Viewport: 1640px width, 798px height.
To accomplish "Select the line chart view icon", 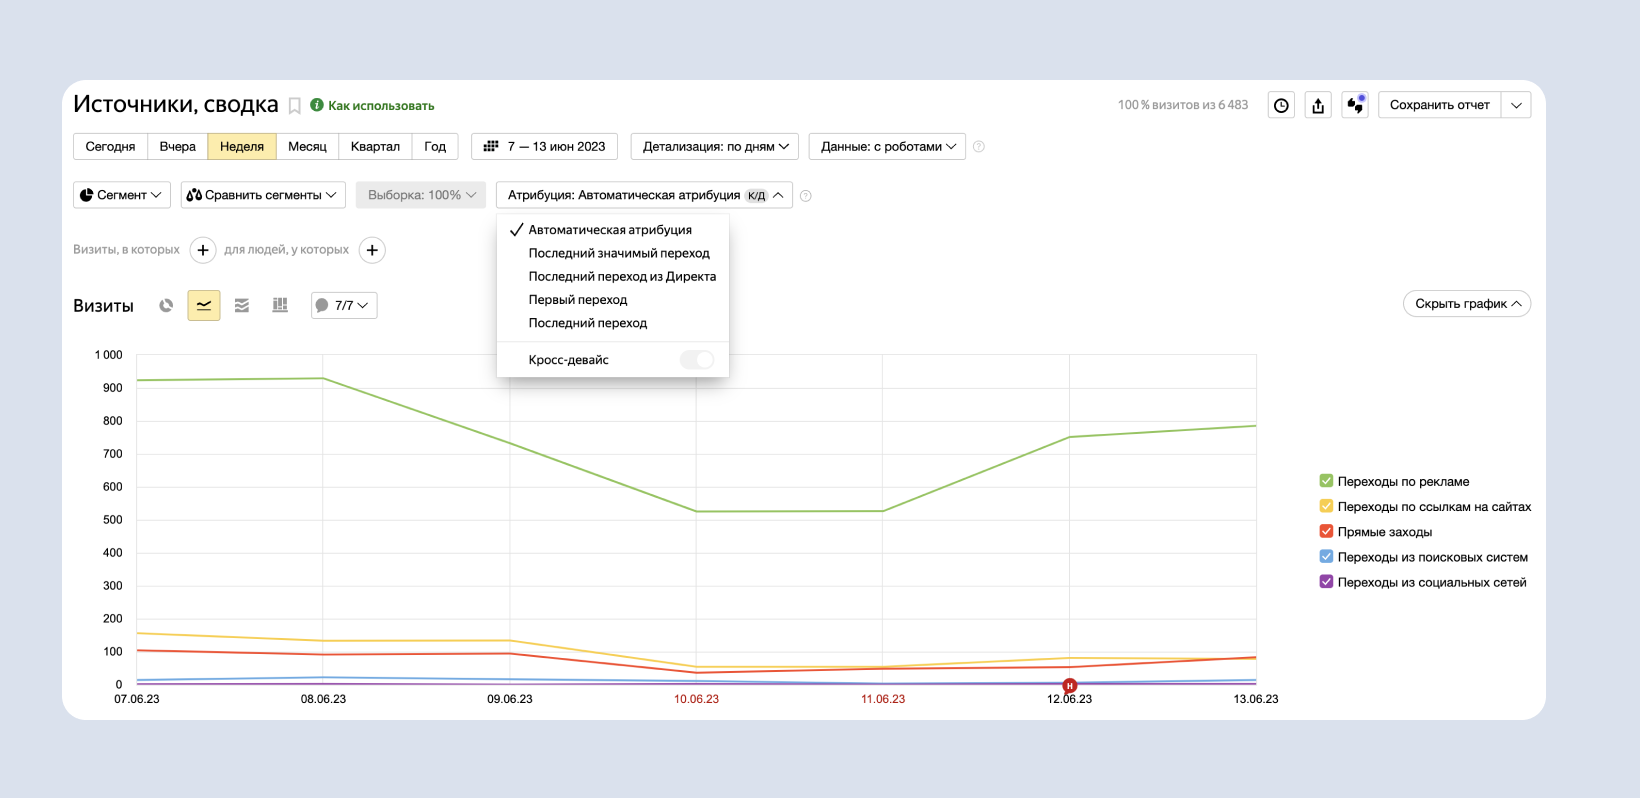I will pos(204,305).
